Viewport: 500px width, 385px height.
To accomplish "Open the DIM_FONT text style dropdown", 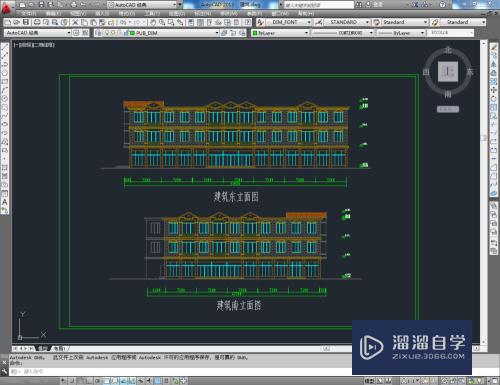I will pos(309,22).
